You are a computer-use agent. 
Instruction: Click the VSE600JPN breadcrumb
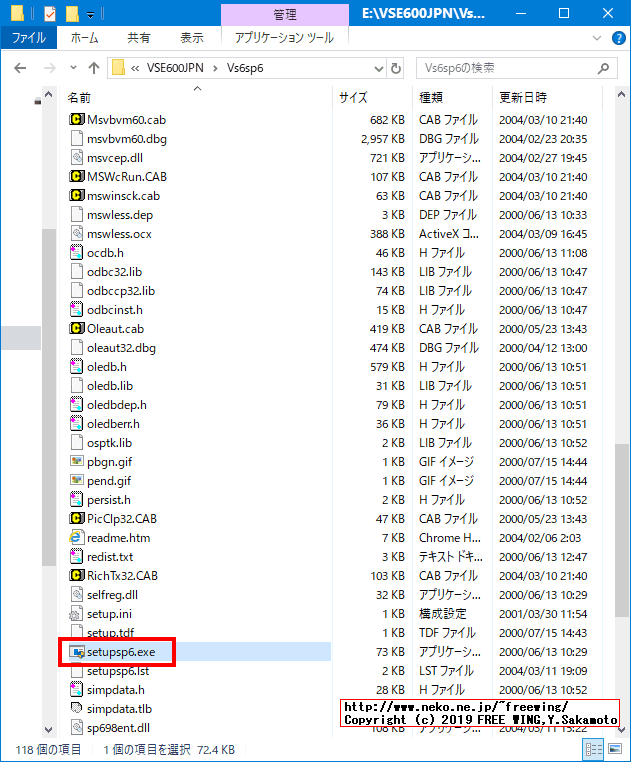175,68
